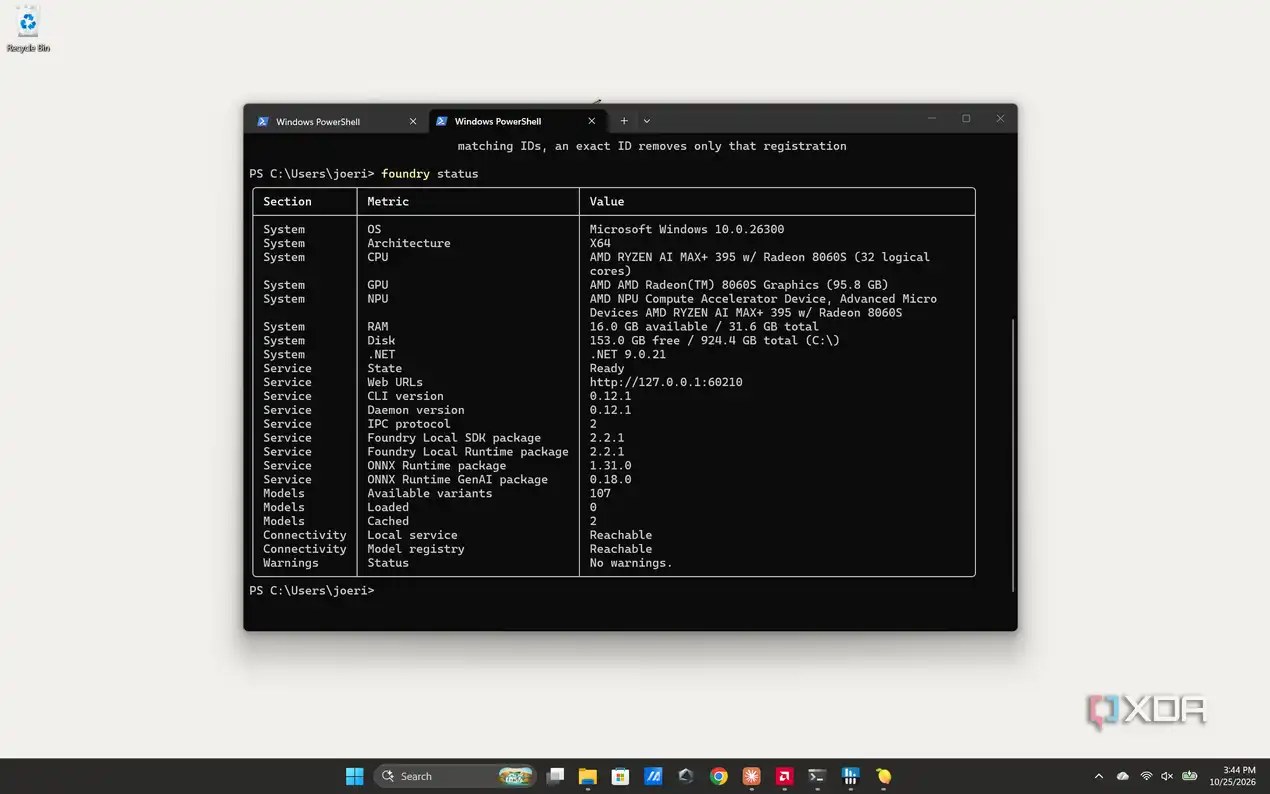
Task: Click the OneDrive cloud tray icon
Action: click(1123, 776)
